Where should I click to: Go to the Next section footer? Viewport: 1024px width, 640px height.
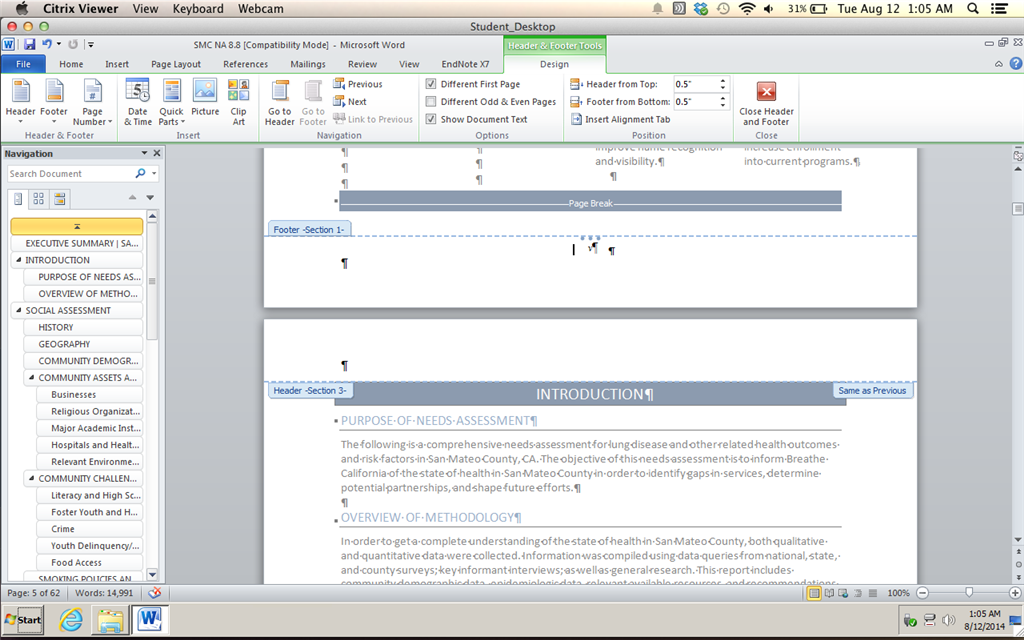350,102
